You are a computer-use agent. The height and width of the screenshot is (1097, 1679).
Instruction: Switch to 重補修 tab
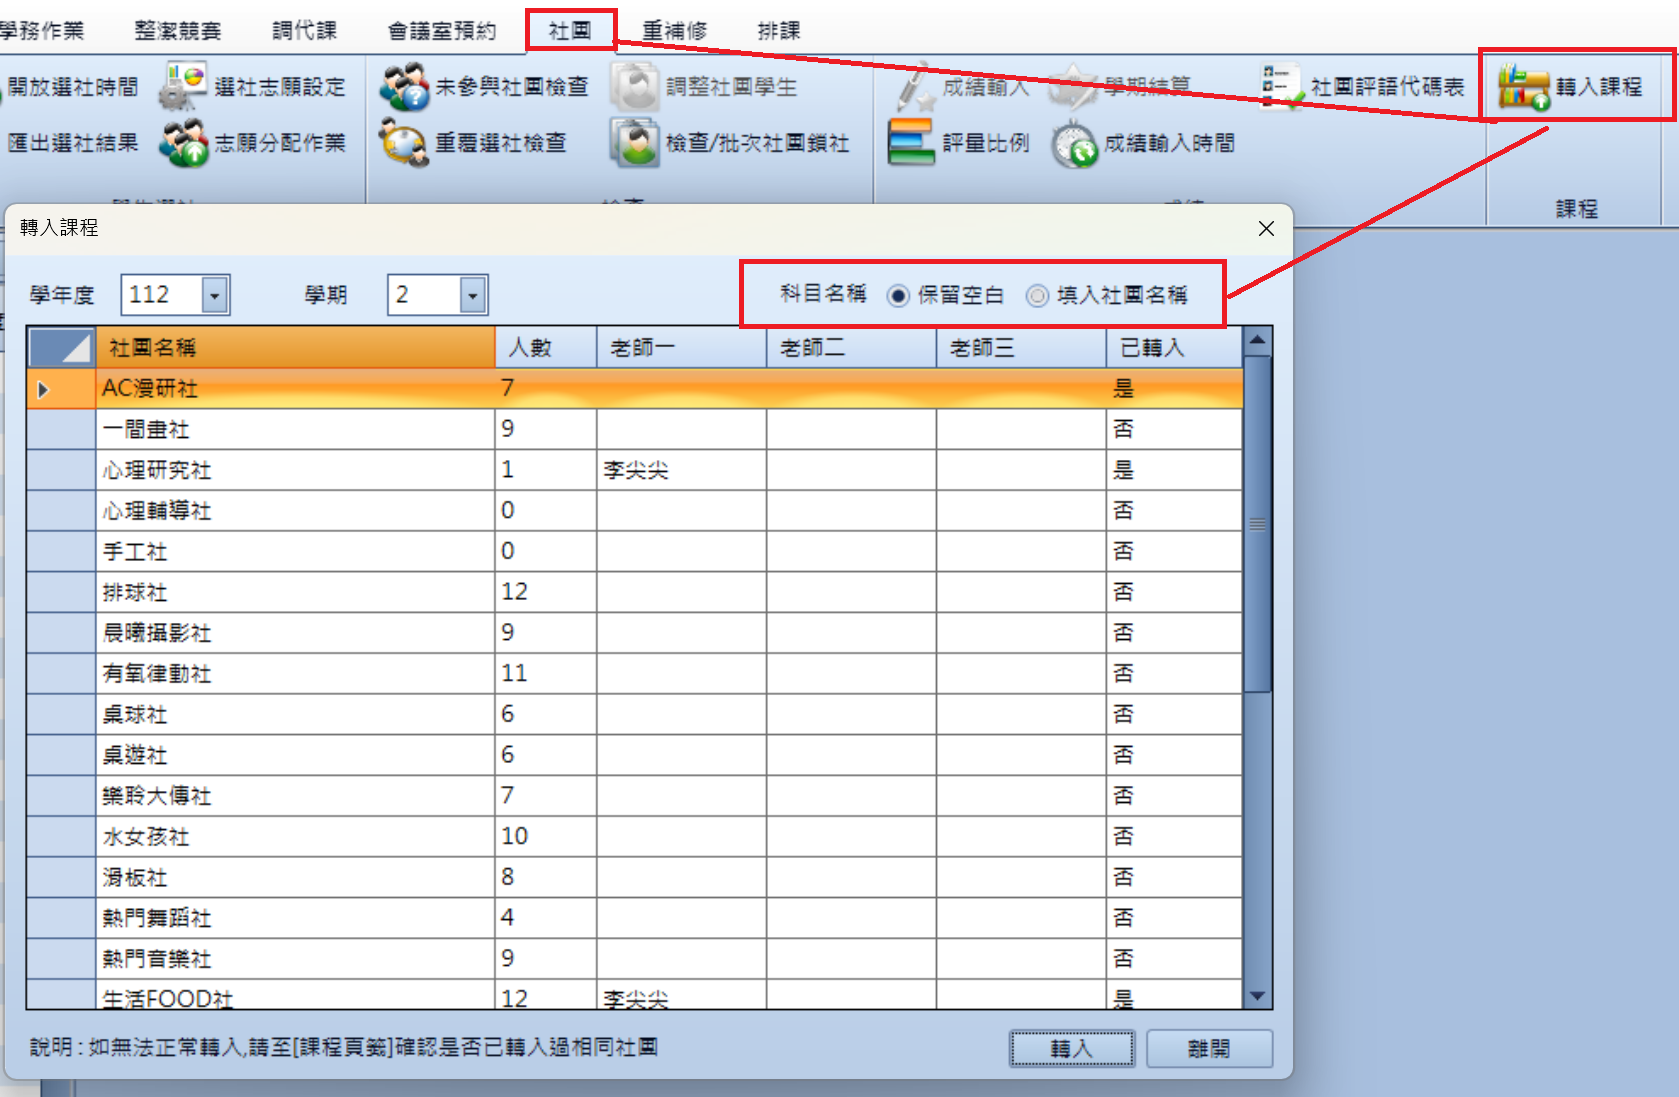tap(675, 31)
